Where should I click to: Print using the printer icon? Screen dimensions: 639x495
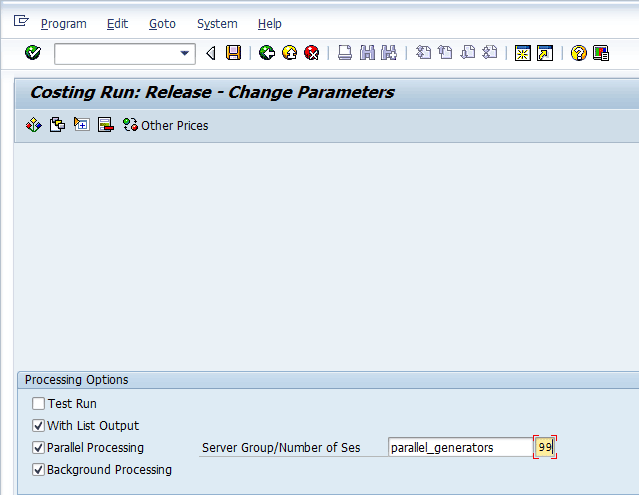pyautogui.click(x=345, y=53)
